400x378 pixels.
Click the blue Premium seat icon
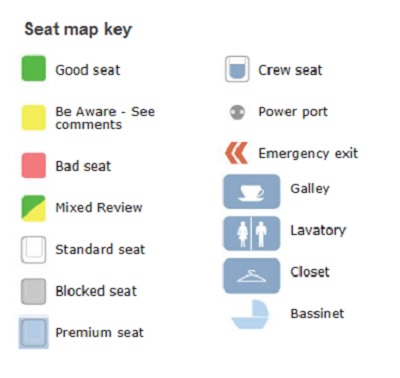[34, 332]
